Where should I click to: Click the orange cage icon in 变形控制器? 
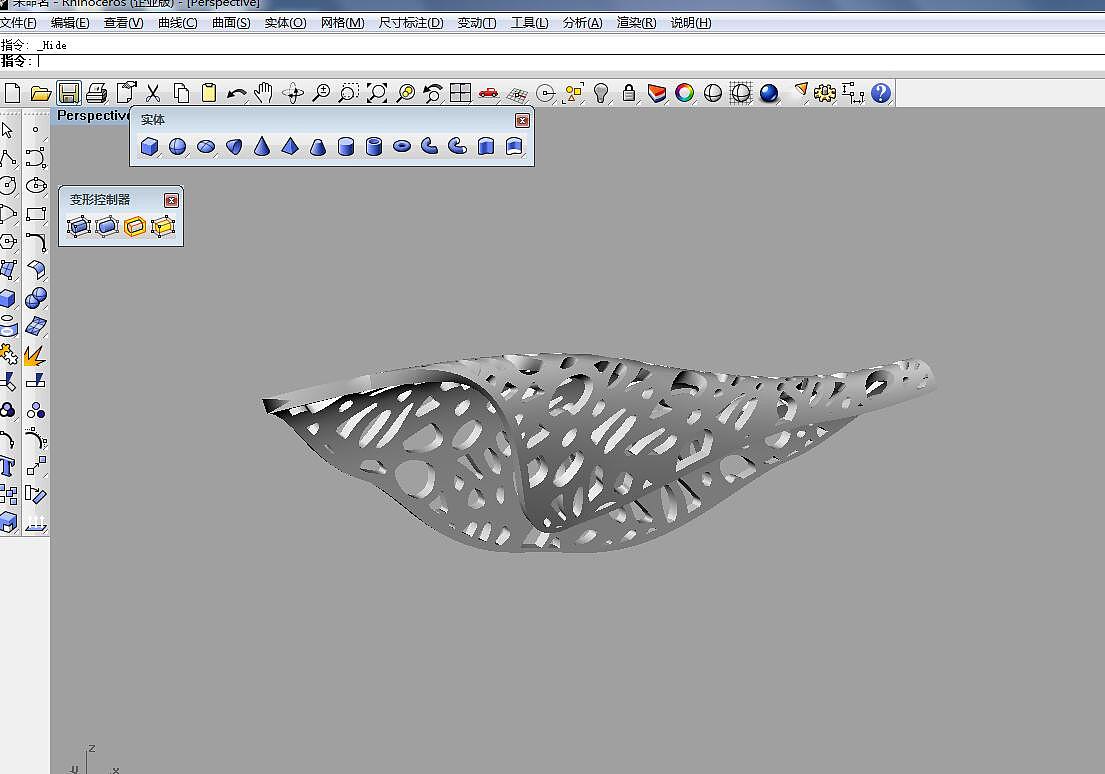tap(135, 226)
